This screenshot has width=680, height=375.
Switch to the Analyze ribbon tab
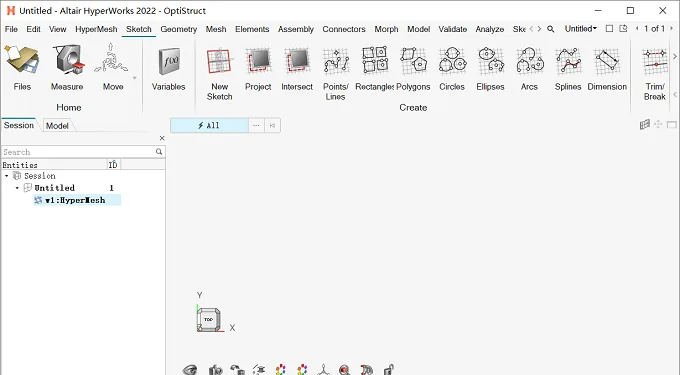click(x=490, y=29)
